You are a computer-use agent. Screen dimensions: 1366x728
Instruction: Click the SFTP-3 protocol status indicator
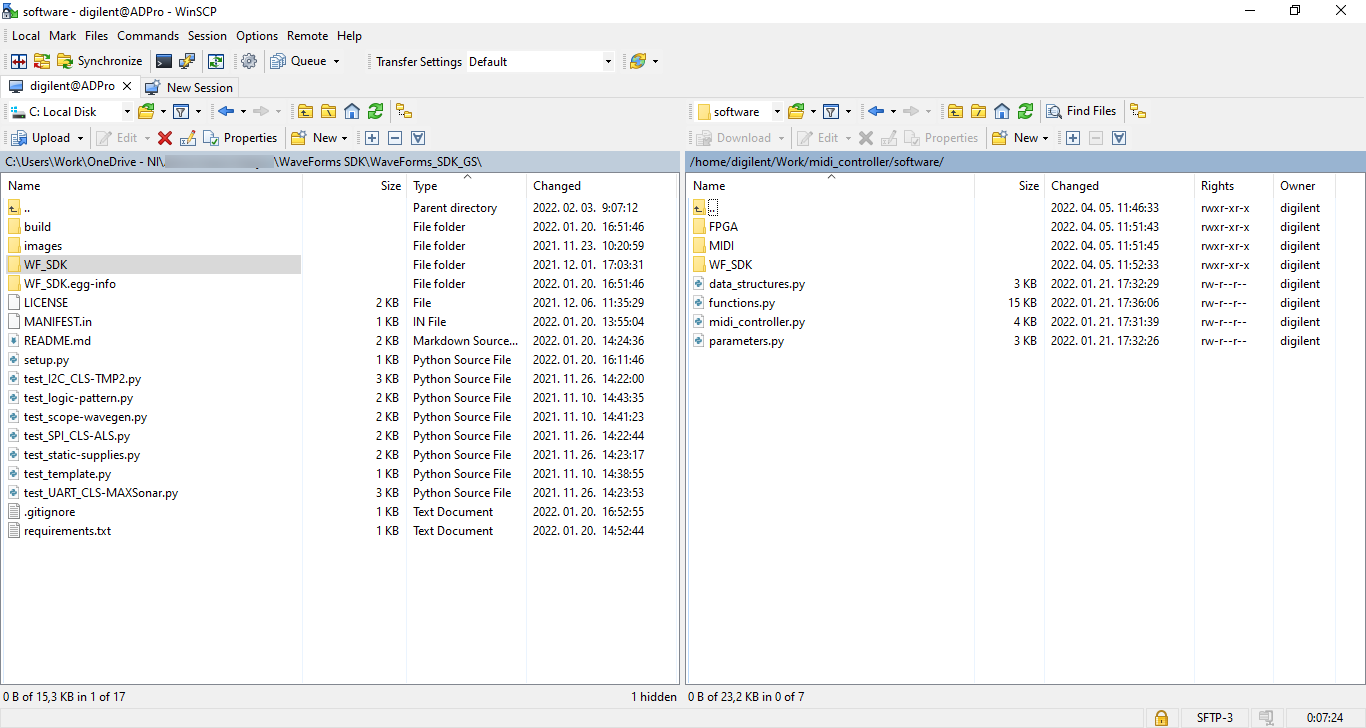click(1215, 718)
